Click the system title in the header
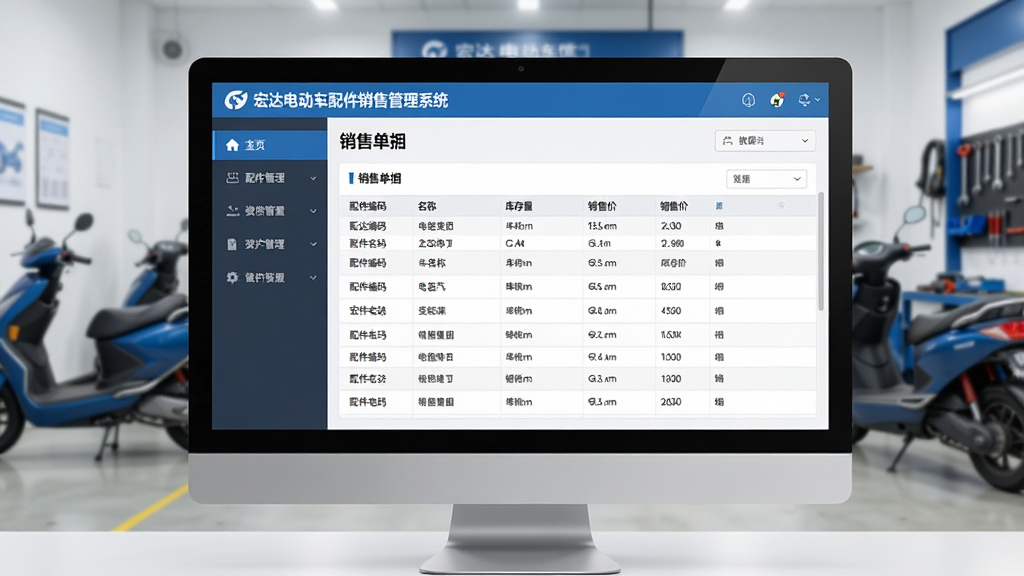 click(351, 101)
